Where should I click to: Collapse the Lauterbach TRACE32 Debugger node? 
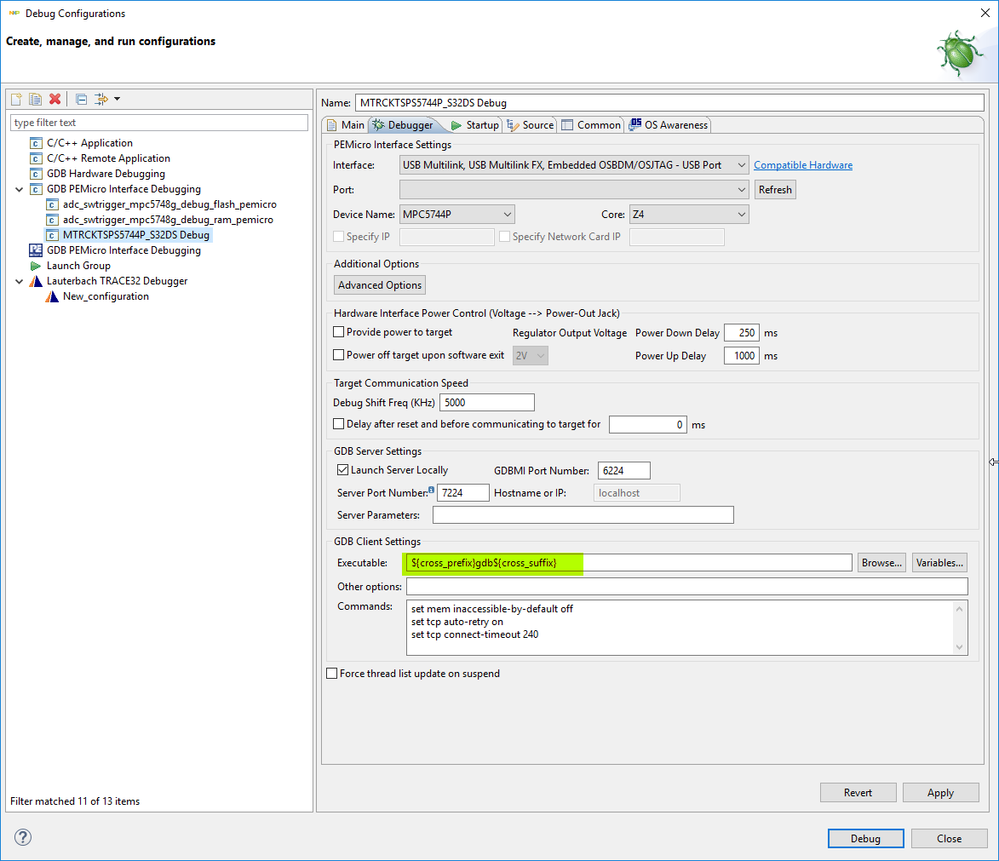pos(19,280)
